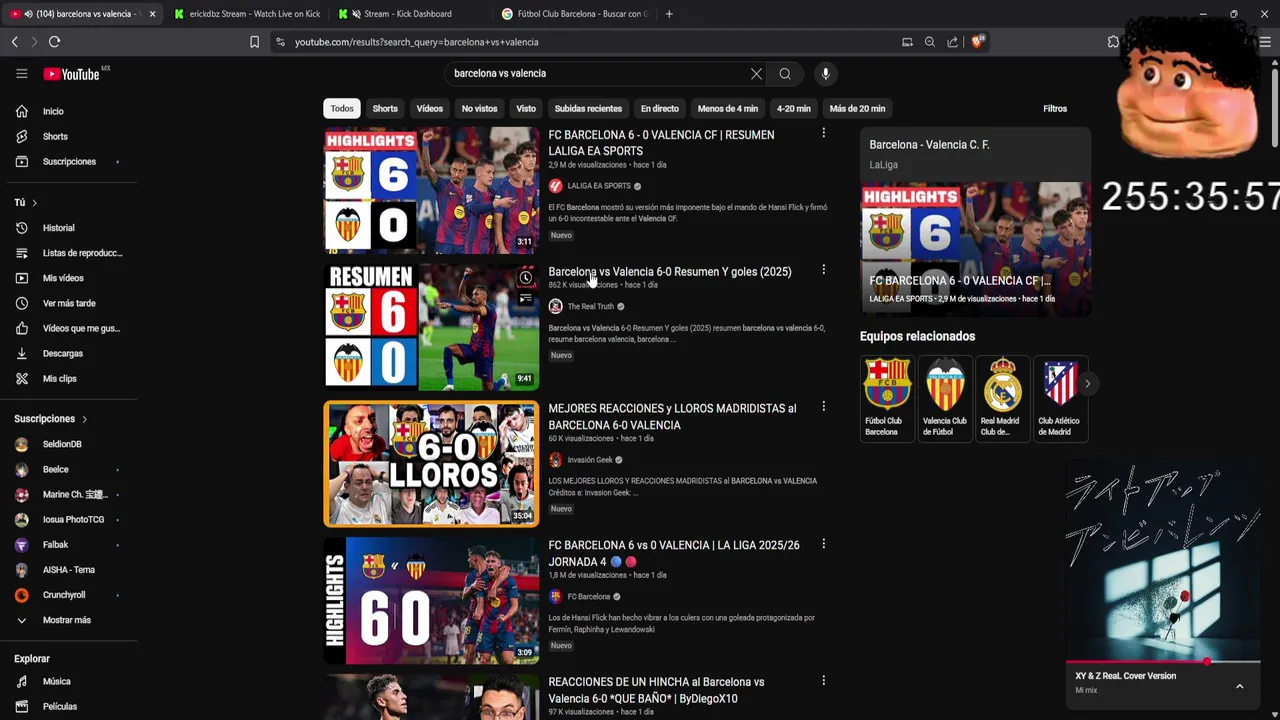Switch to Stream - Kick Dashboard tab
This screenshot has width=1280, height=720.
pyautogui.click(x=408, y=14)
